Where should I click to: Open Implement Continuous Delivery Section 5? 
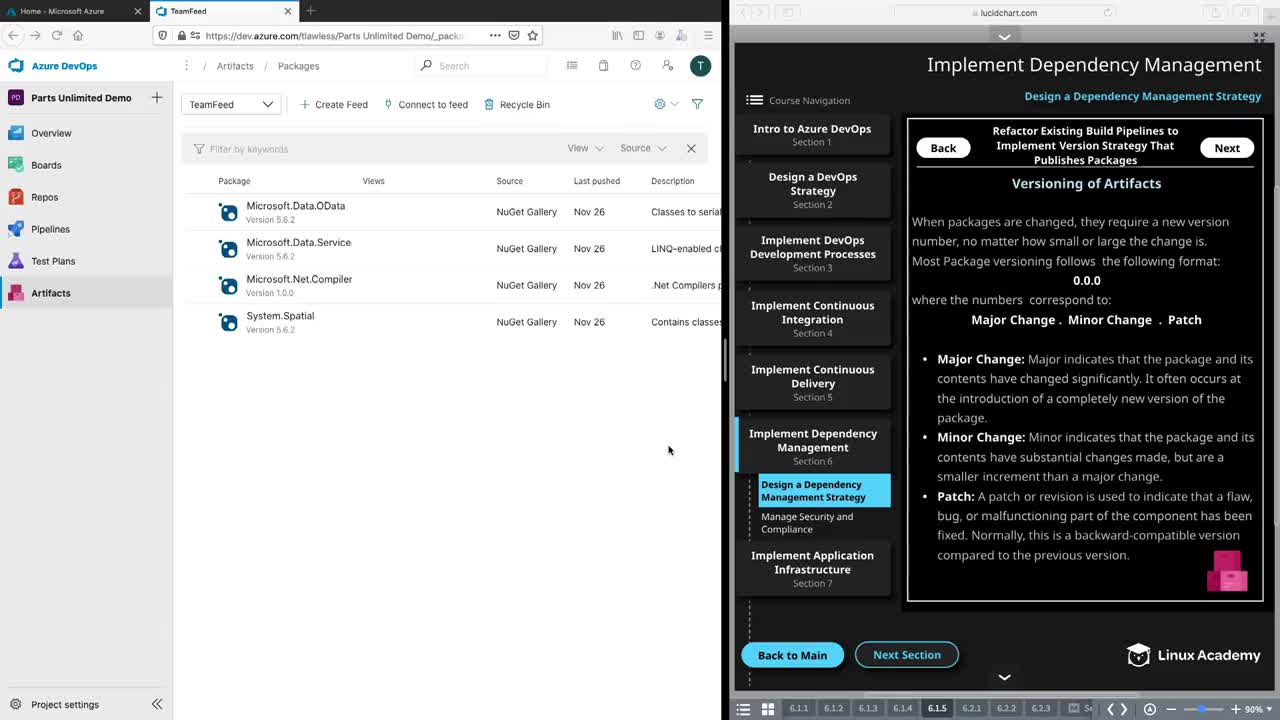pyautogui.click(x=812, y=383)
